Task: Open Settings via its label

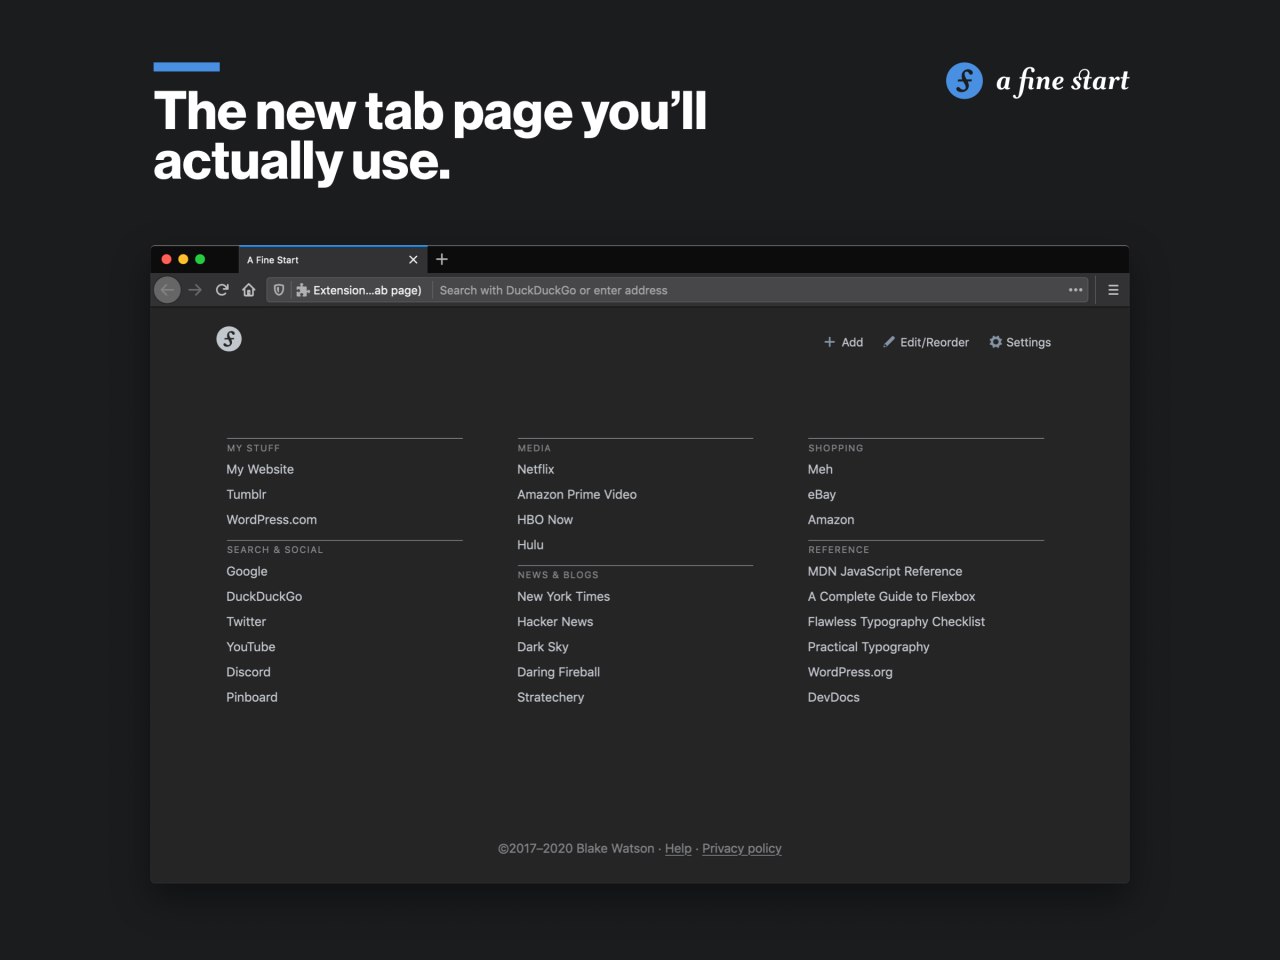Action: pyautogui.click(x=1028, y=342)
